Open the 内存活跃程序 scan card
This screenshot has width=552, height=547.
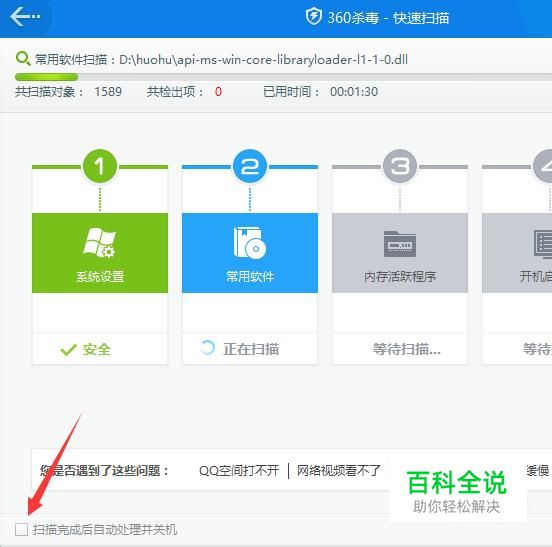[400, 253]
